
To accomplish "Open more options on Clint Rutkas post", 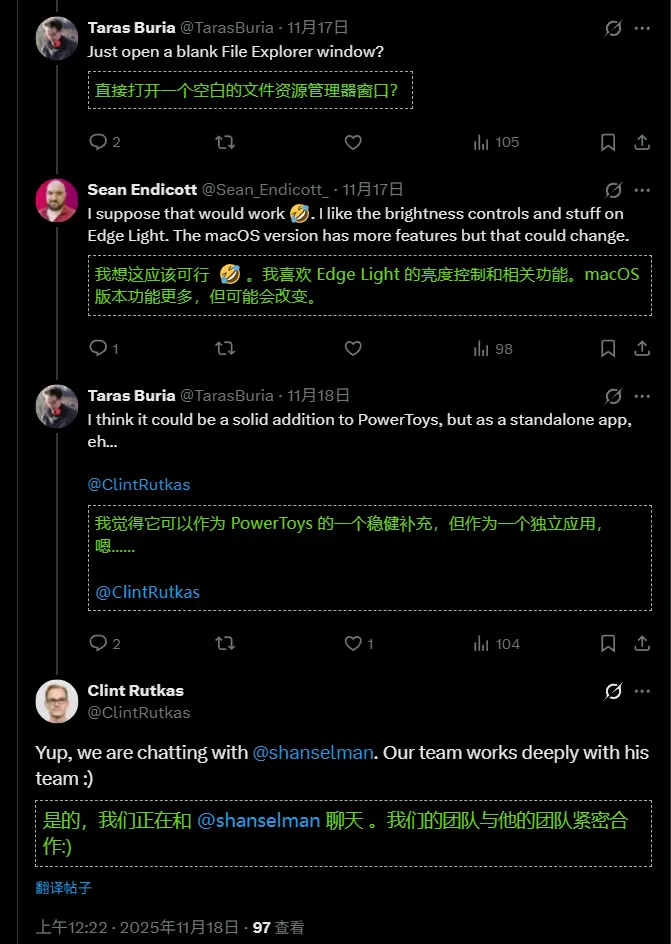I will coord(642,691).
